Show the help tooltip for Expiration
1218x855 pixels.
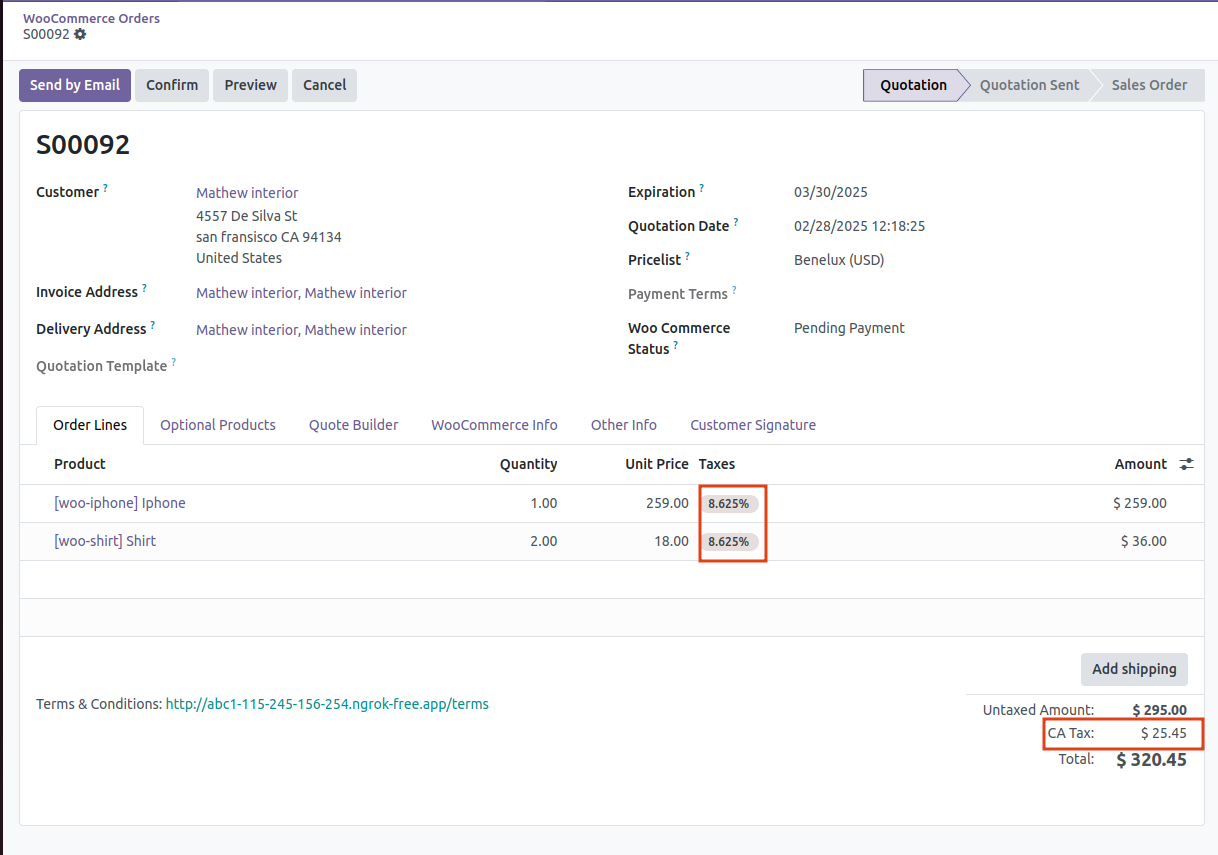(x=701, y=187)
